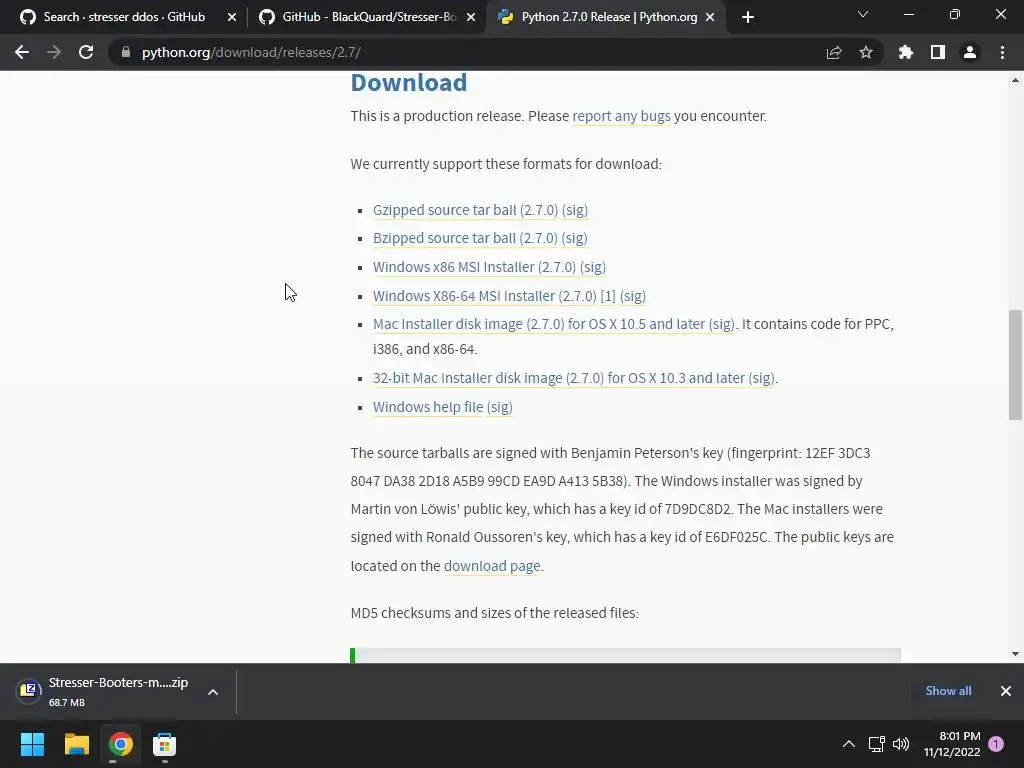Download the 32-bit Mac Installer disk image (2.7.0)
Viewport: 1024px width, 768px height.
[x=559, y=378]
